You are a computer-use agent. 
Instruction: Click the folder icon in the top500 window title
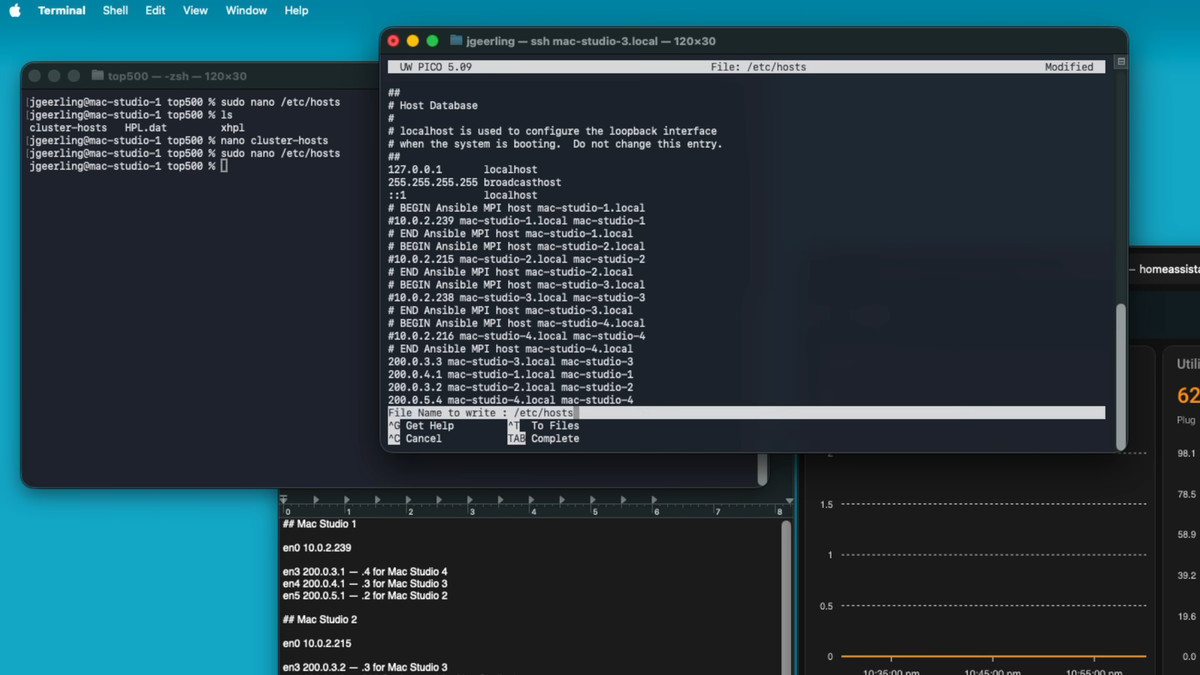[x=97, y=76]
